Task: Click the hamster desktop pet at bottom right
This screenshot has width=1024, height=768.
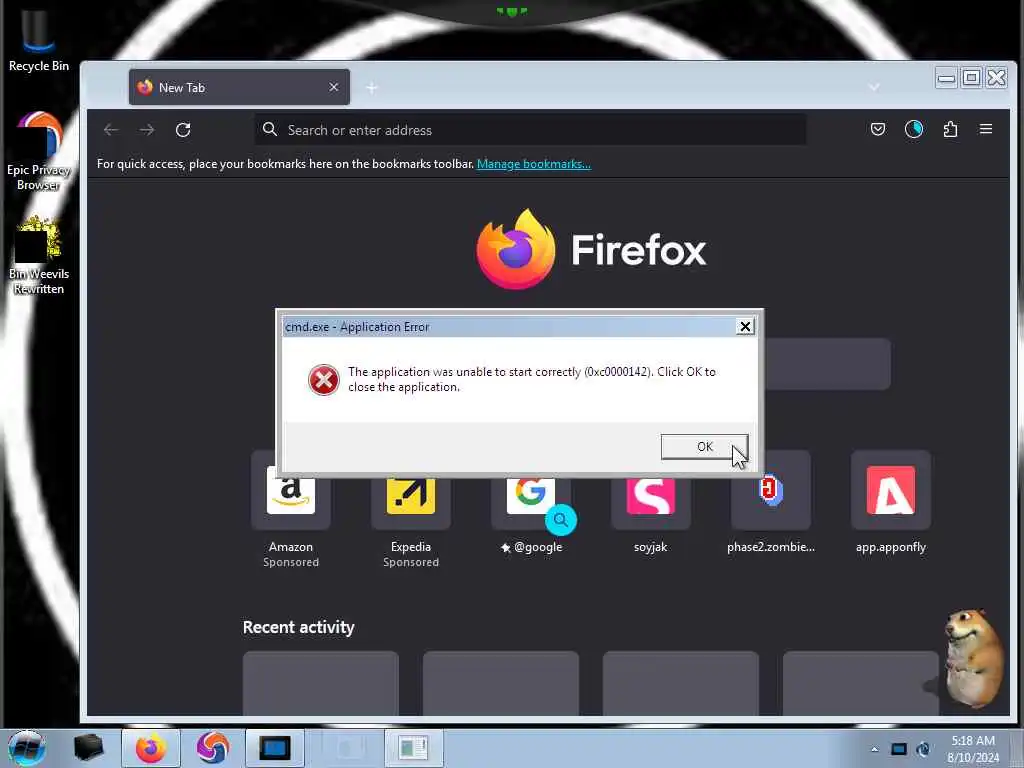Action: click(973, 658)
